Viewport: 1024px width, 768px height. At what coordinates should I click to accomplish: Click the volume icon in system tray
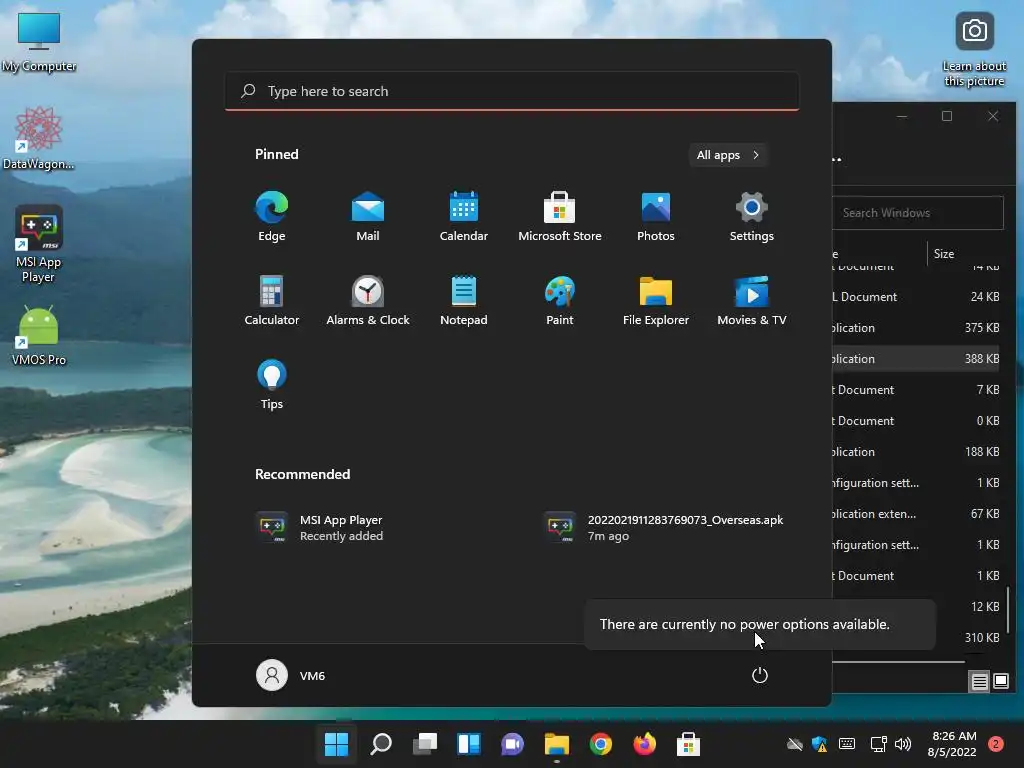click(903, 744)
